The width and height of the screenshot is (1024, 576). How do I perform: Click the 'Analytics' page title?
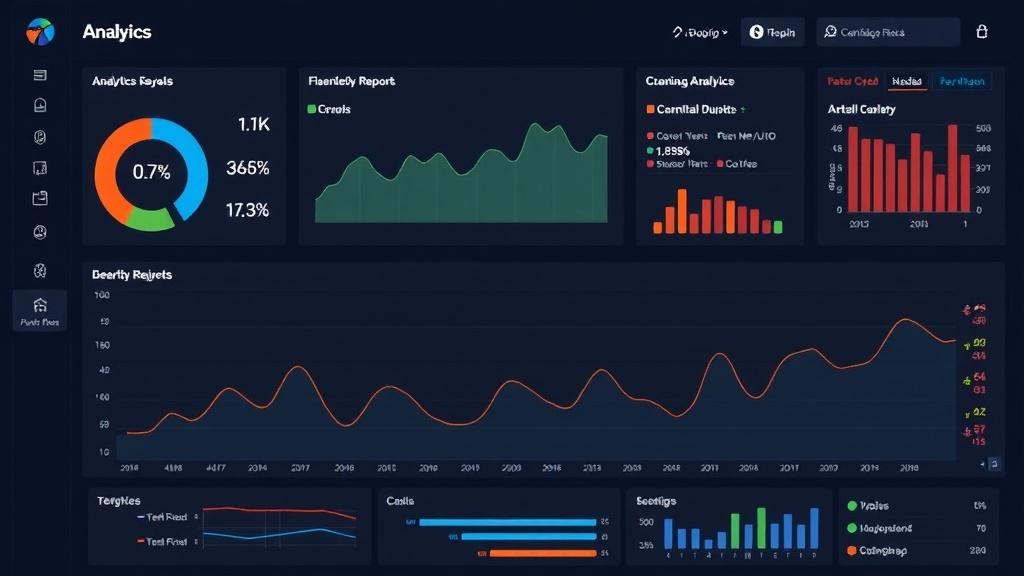[x=117, y=31]
